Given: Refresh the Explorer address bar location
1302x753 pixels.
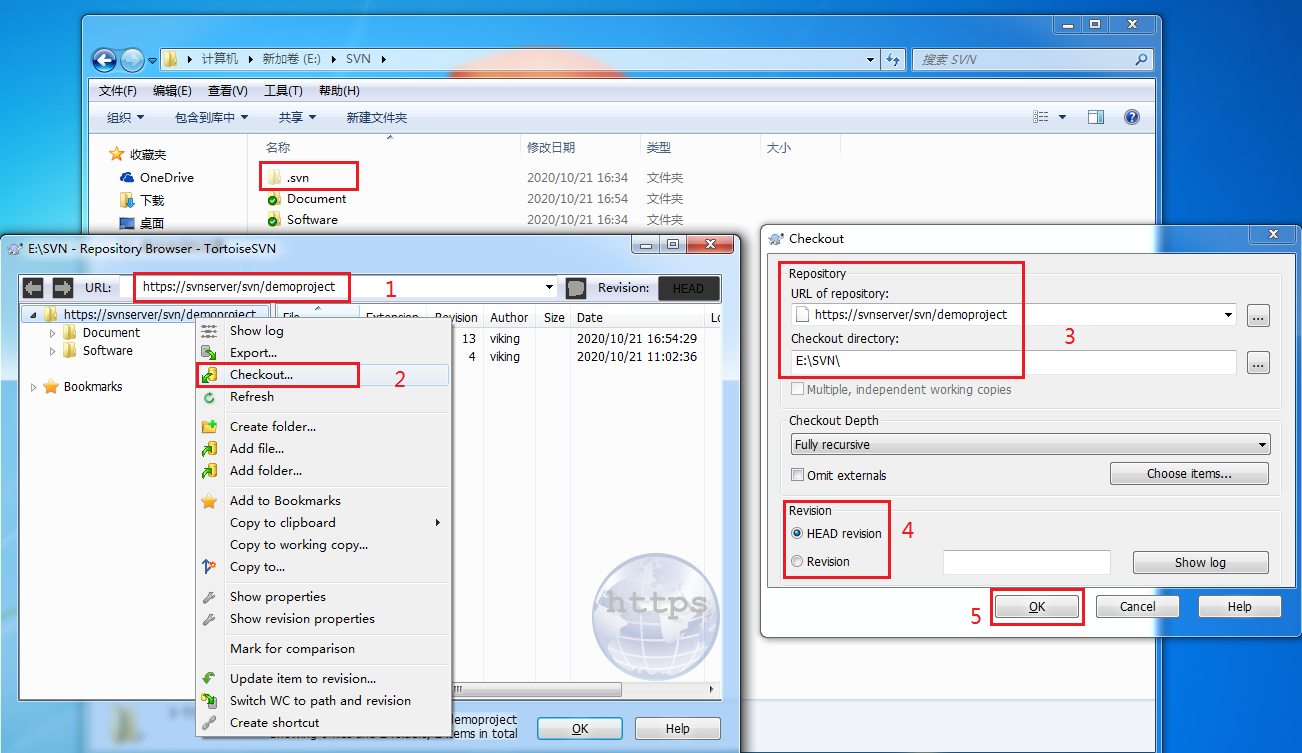Looking at the screenshot, I should pyautogui.click(x=893, y=60).
